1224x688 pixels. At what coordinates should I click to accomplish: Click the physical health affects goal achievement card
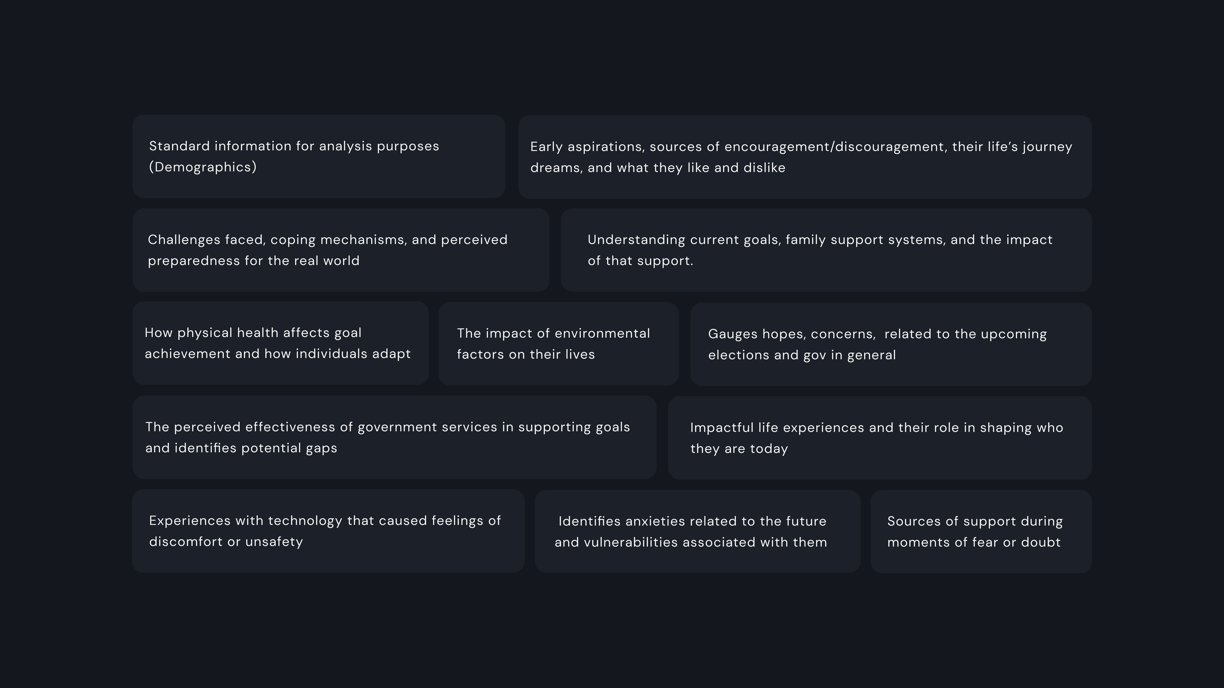point(281,343)
